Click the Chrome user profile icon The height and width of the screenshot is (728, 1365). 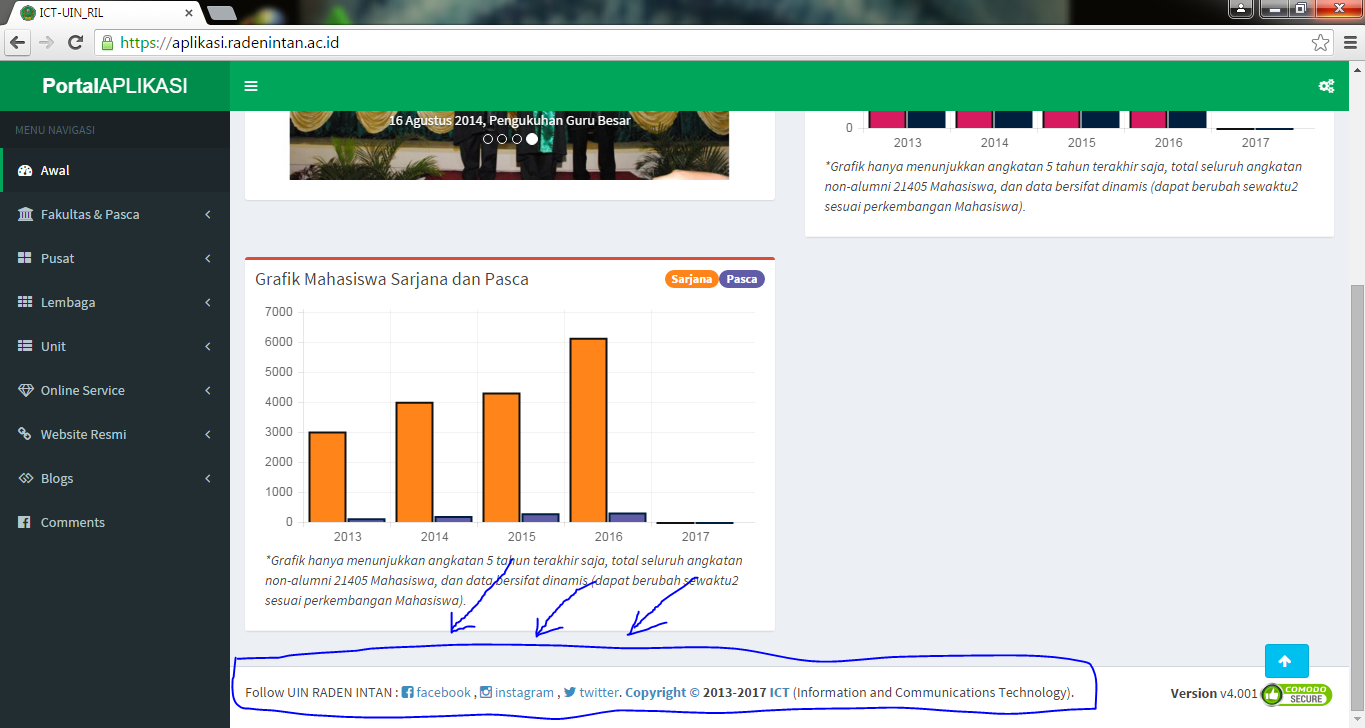[1241, 8]
